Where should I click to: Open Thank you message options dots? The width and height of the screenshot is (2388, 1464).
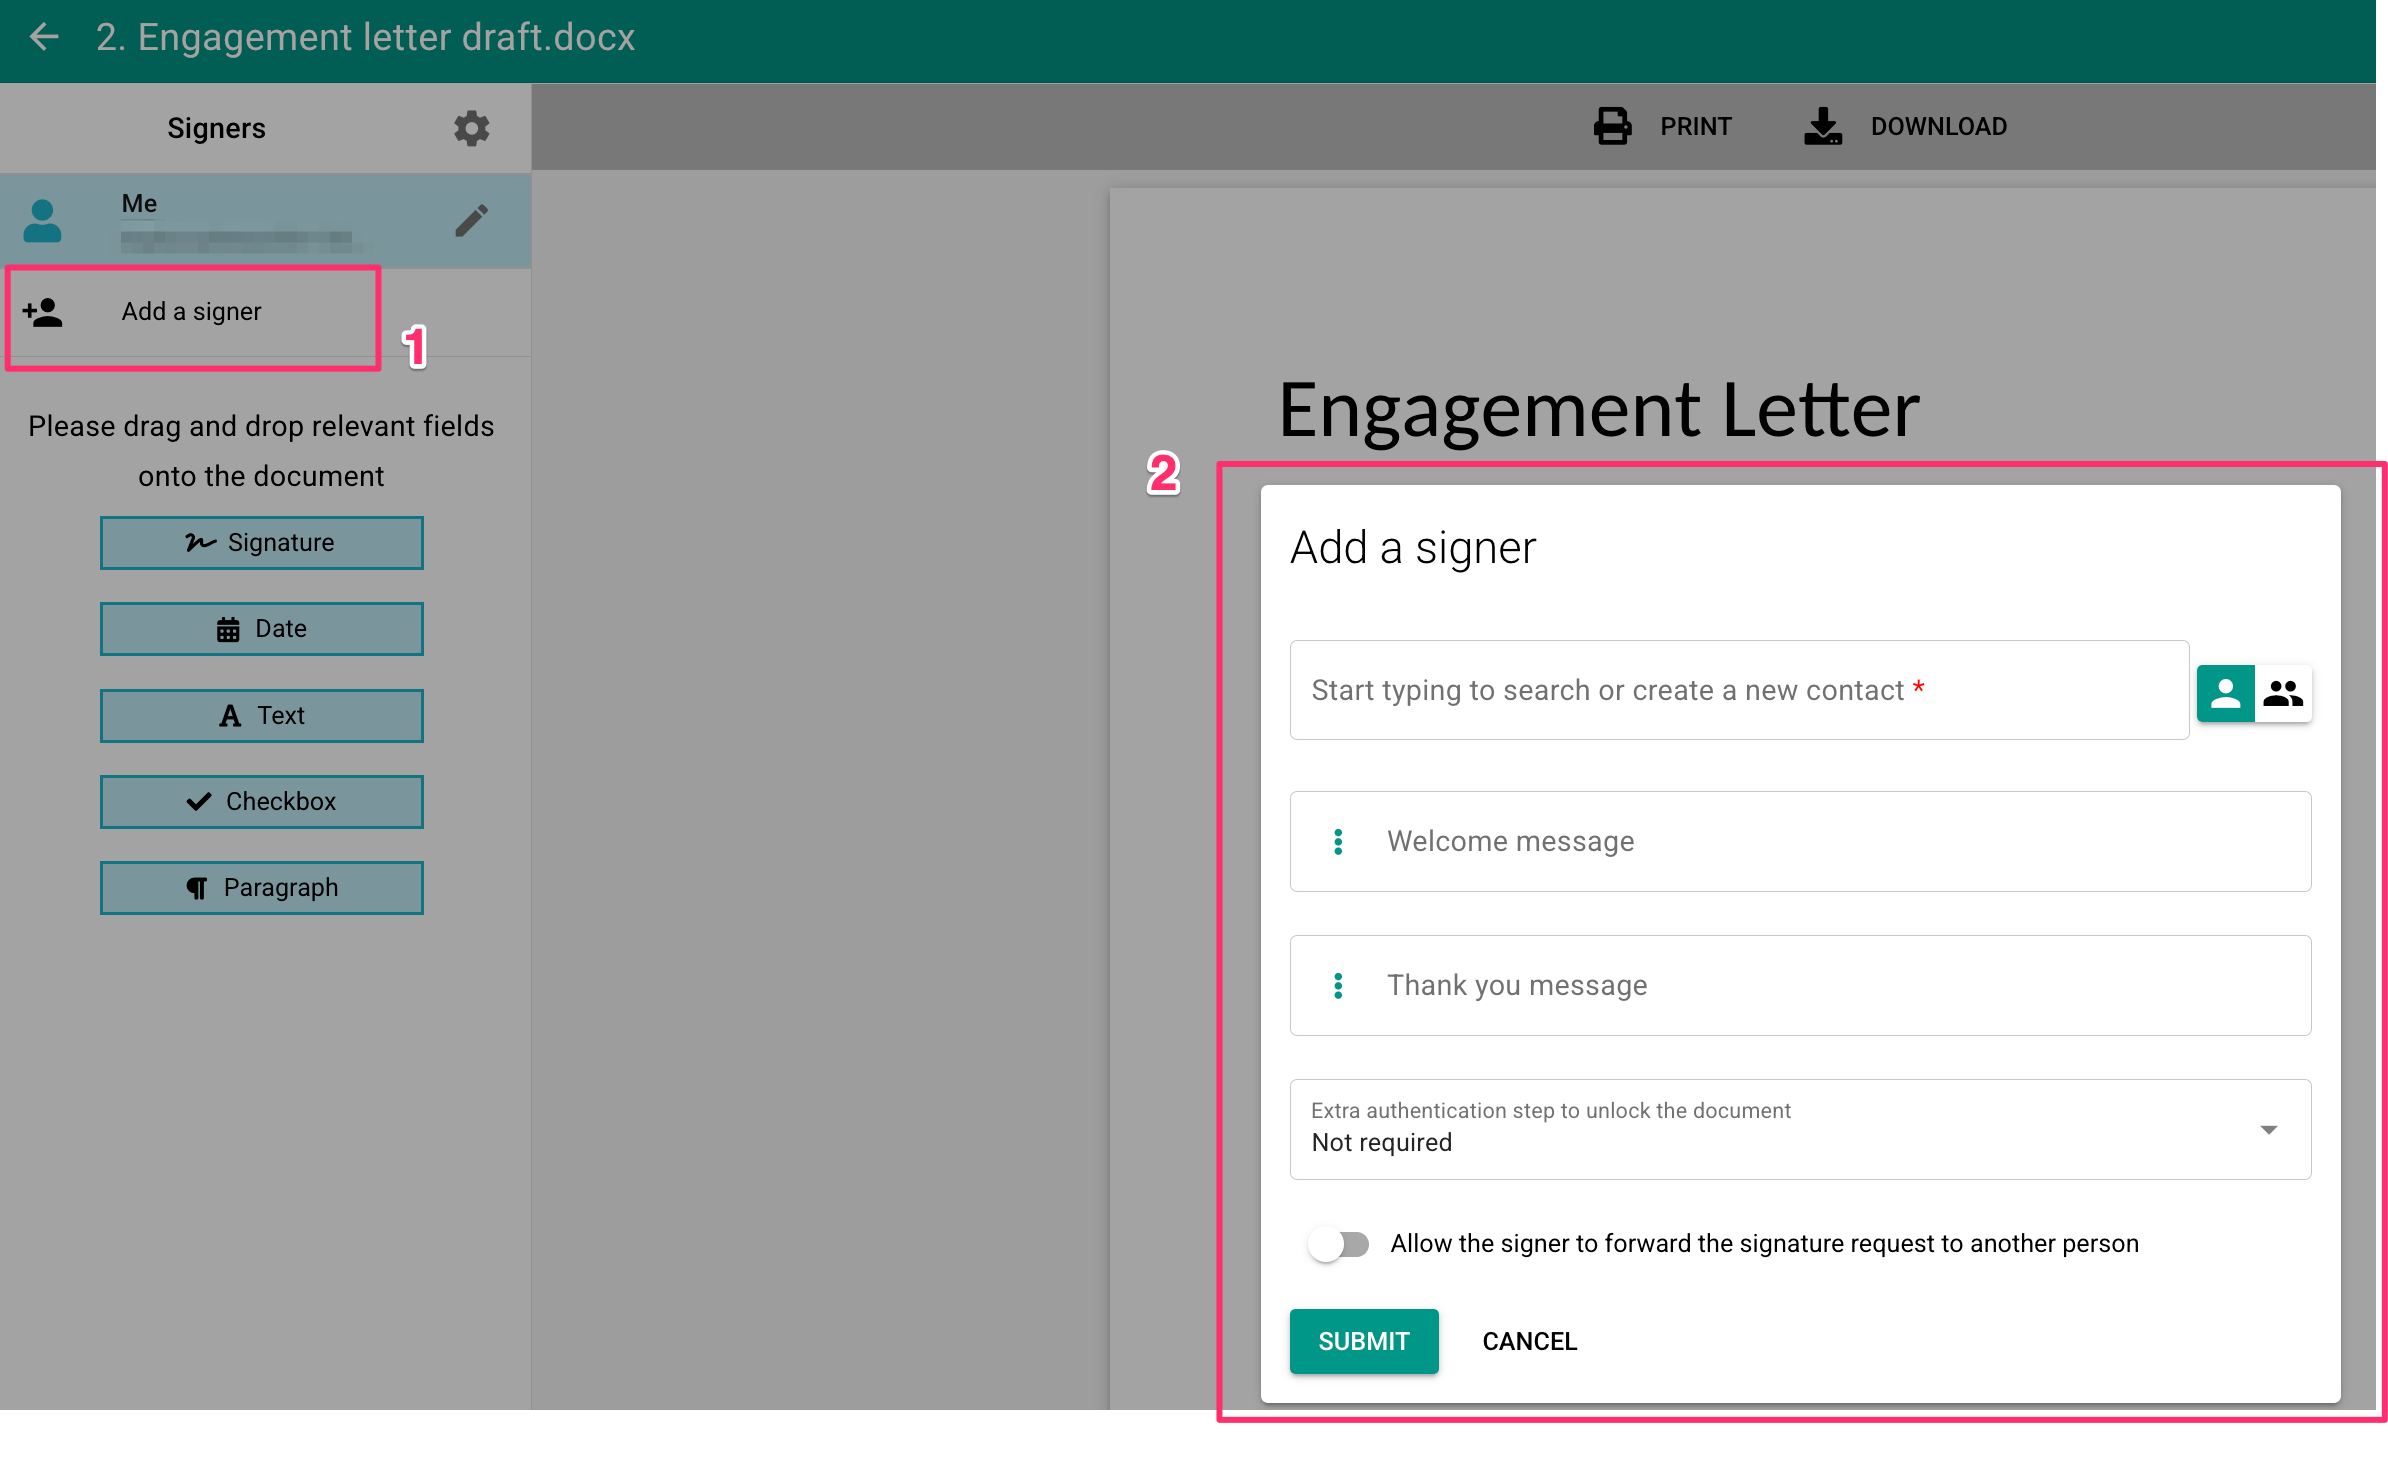coord(1338,986)
